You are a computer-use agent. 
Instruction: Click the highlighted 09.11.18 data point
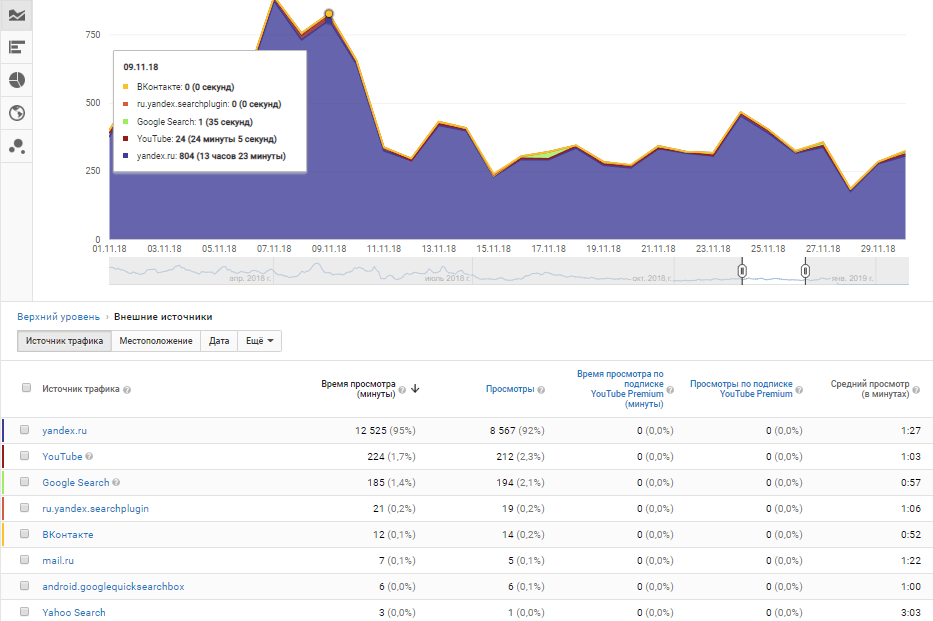[x=329, y=14]
